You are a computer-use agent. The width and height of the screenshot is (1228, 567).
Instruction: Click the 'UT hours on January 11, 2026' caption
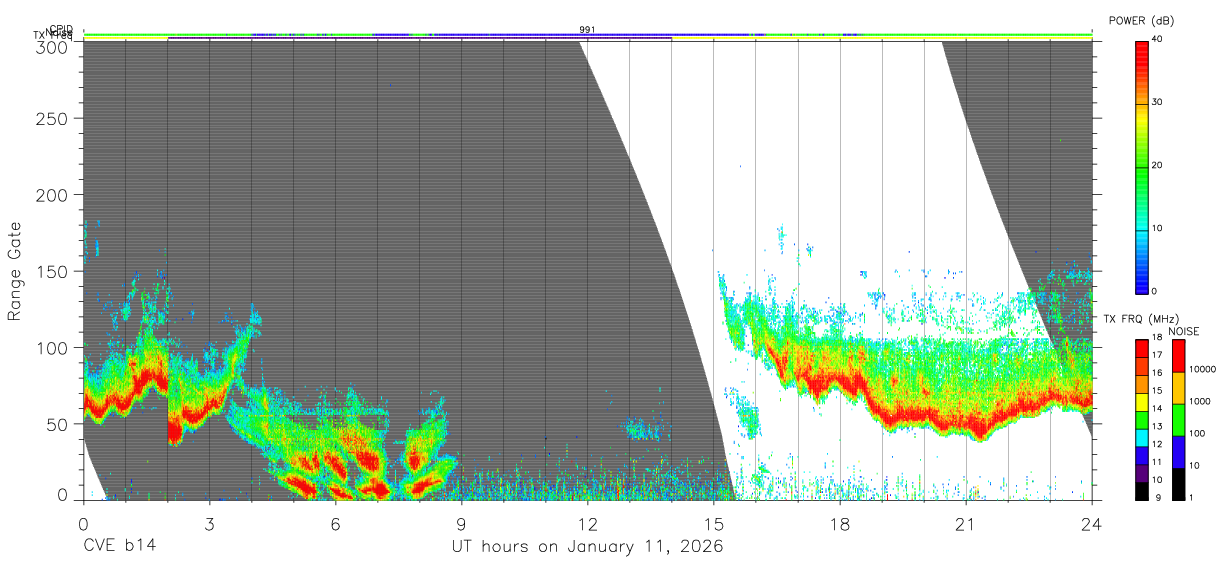(587, 547)
